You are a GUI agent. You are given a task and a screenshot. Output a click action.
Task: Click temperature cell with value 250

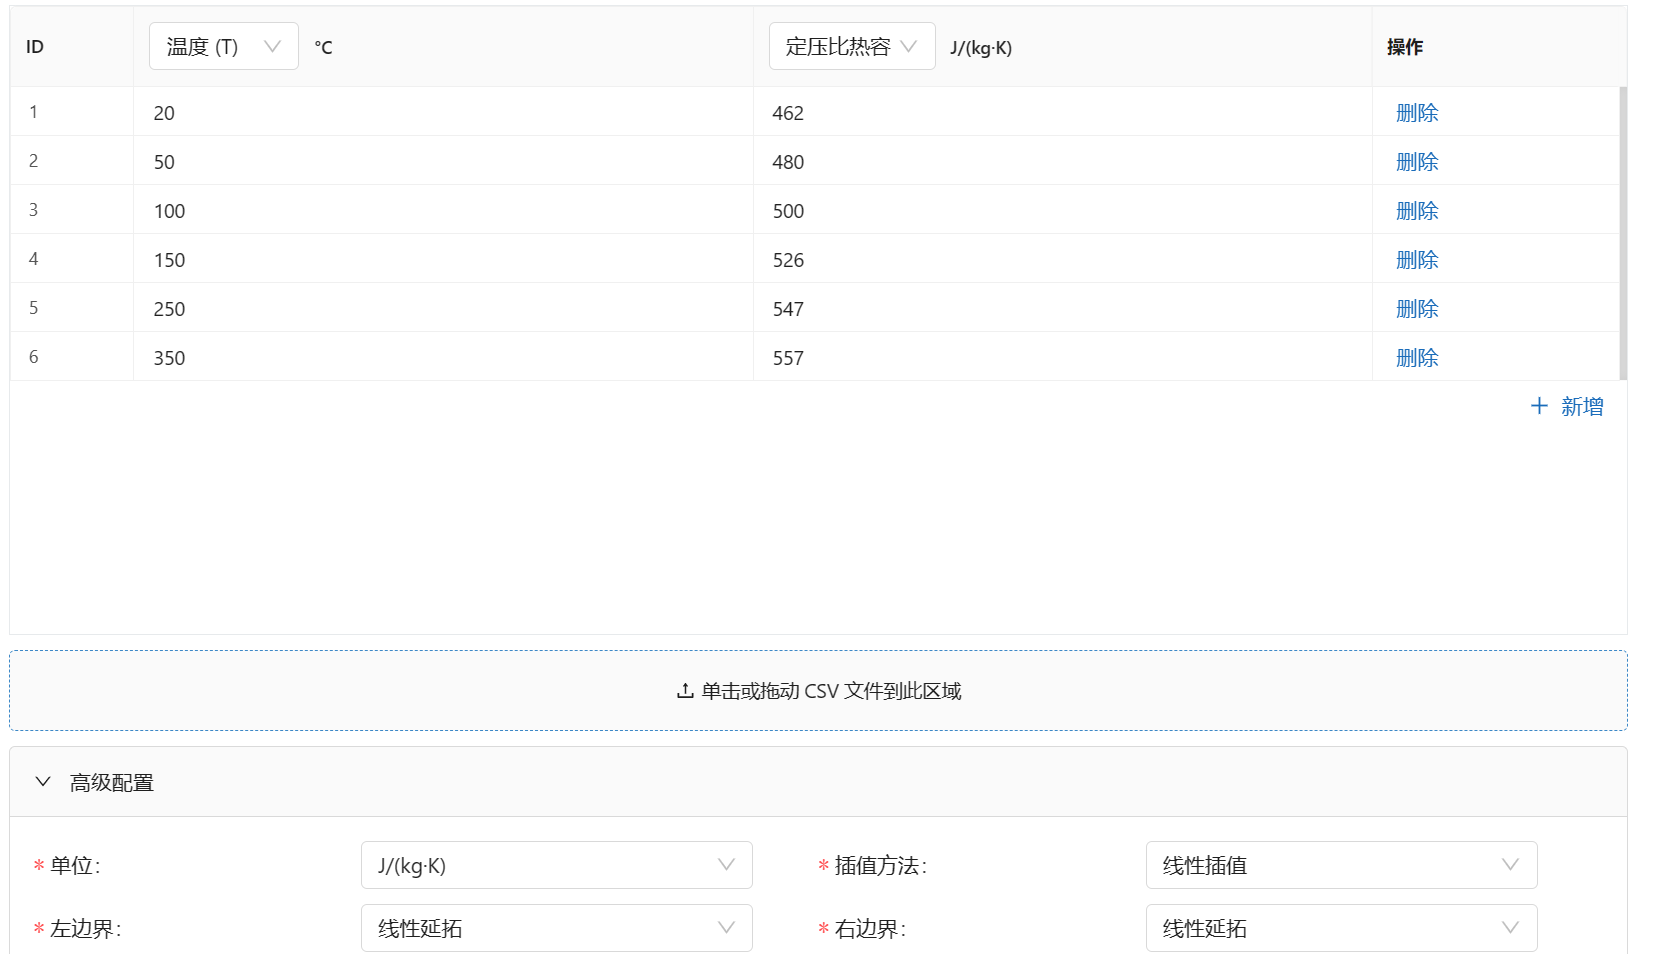tap(443, 308)
